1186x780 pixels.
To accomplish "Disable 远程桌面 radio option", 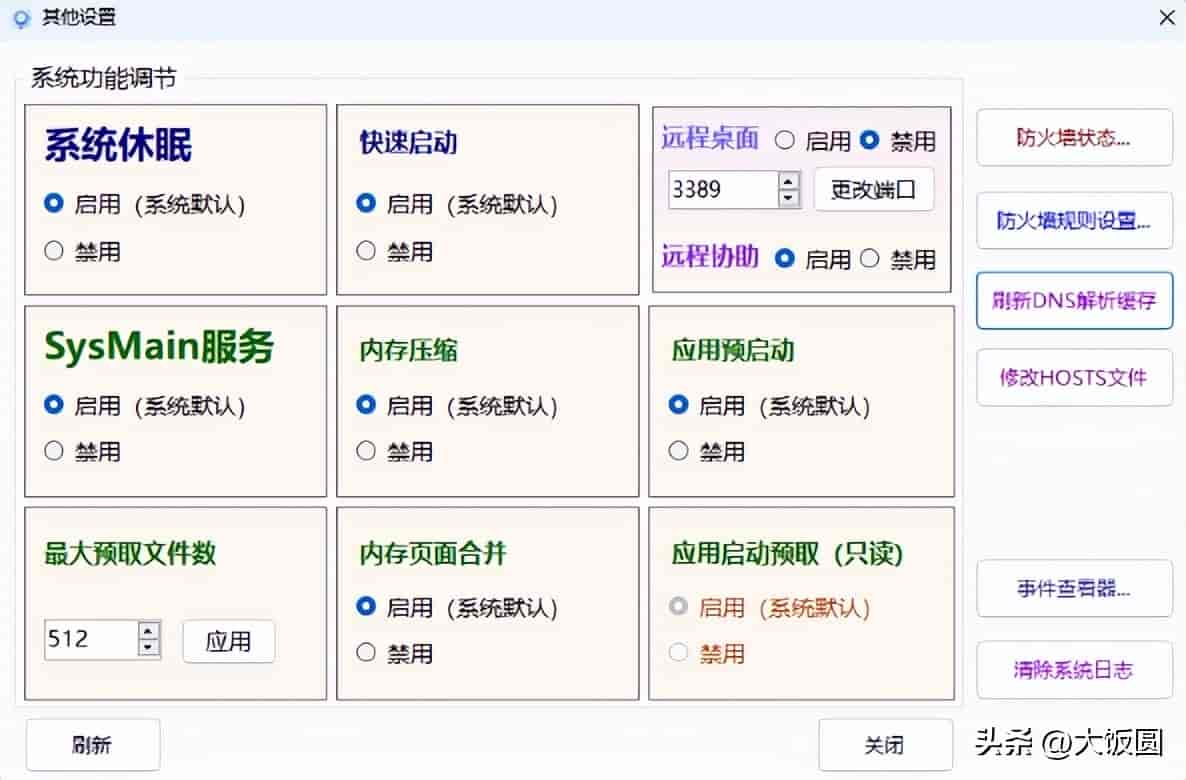I will tap(870, 140).
